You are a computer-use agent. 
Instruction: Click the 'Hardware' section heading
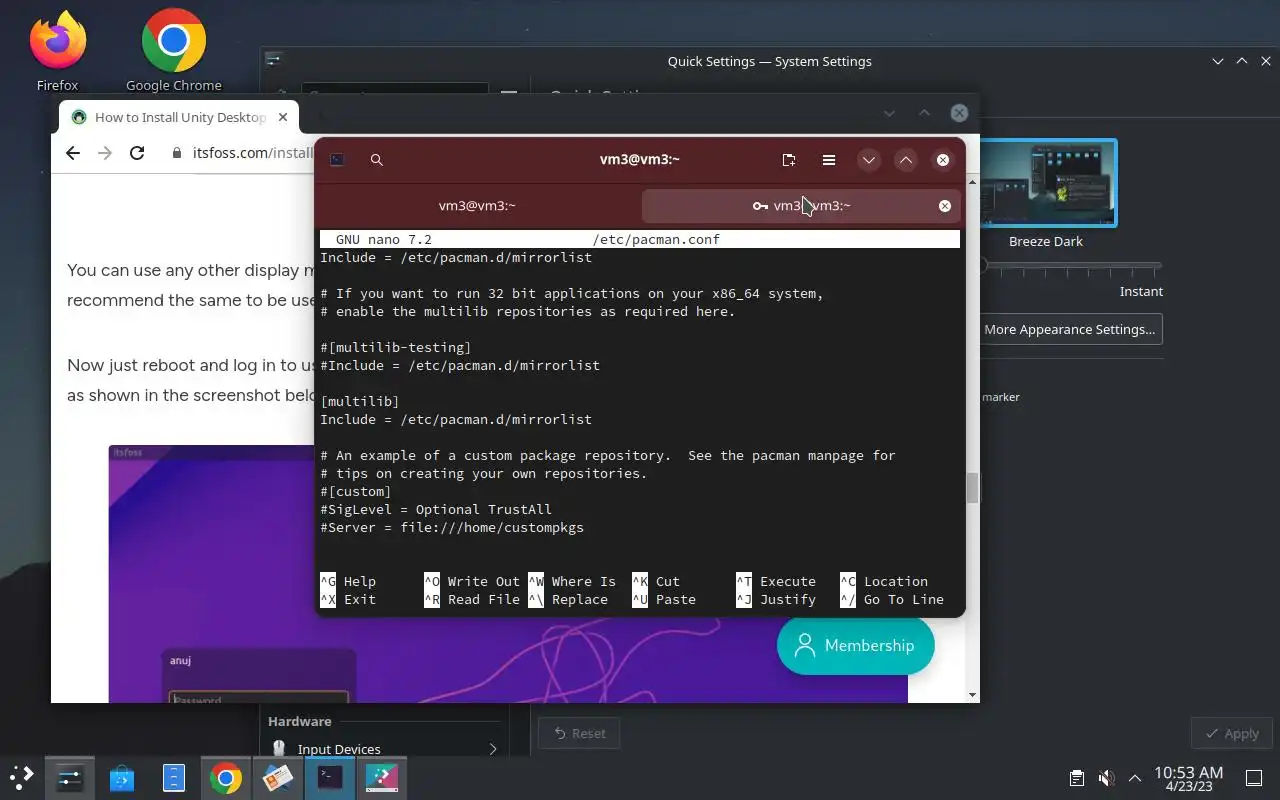(299, 721)
